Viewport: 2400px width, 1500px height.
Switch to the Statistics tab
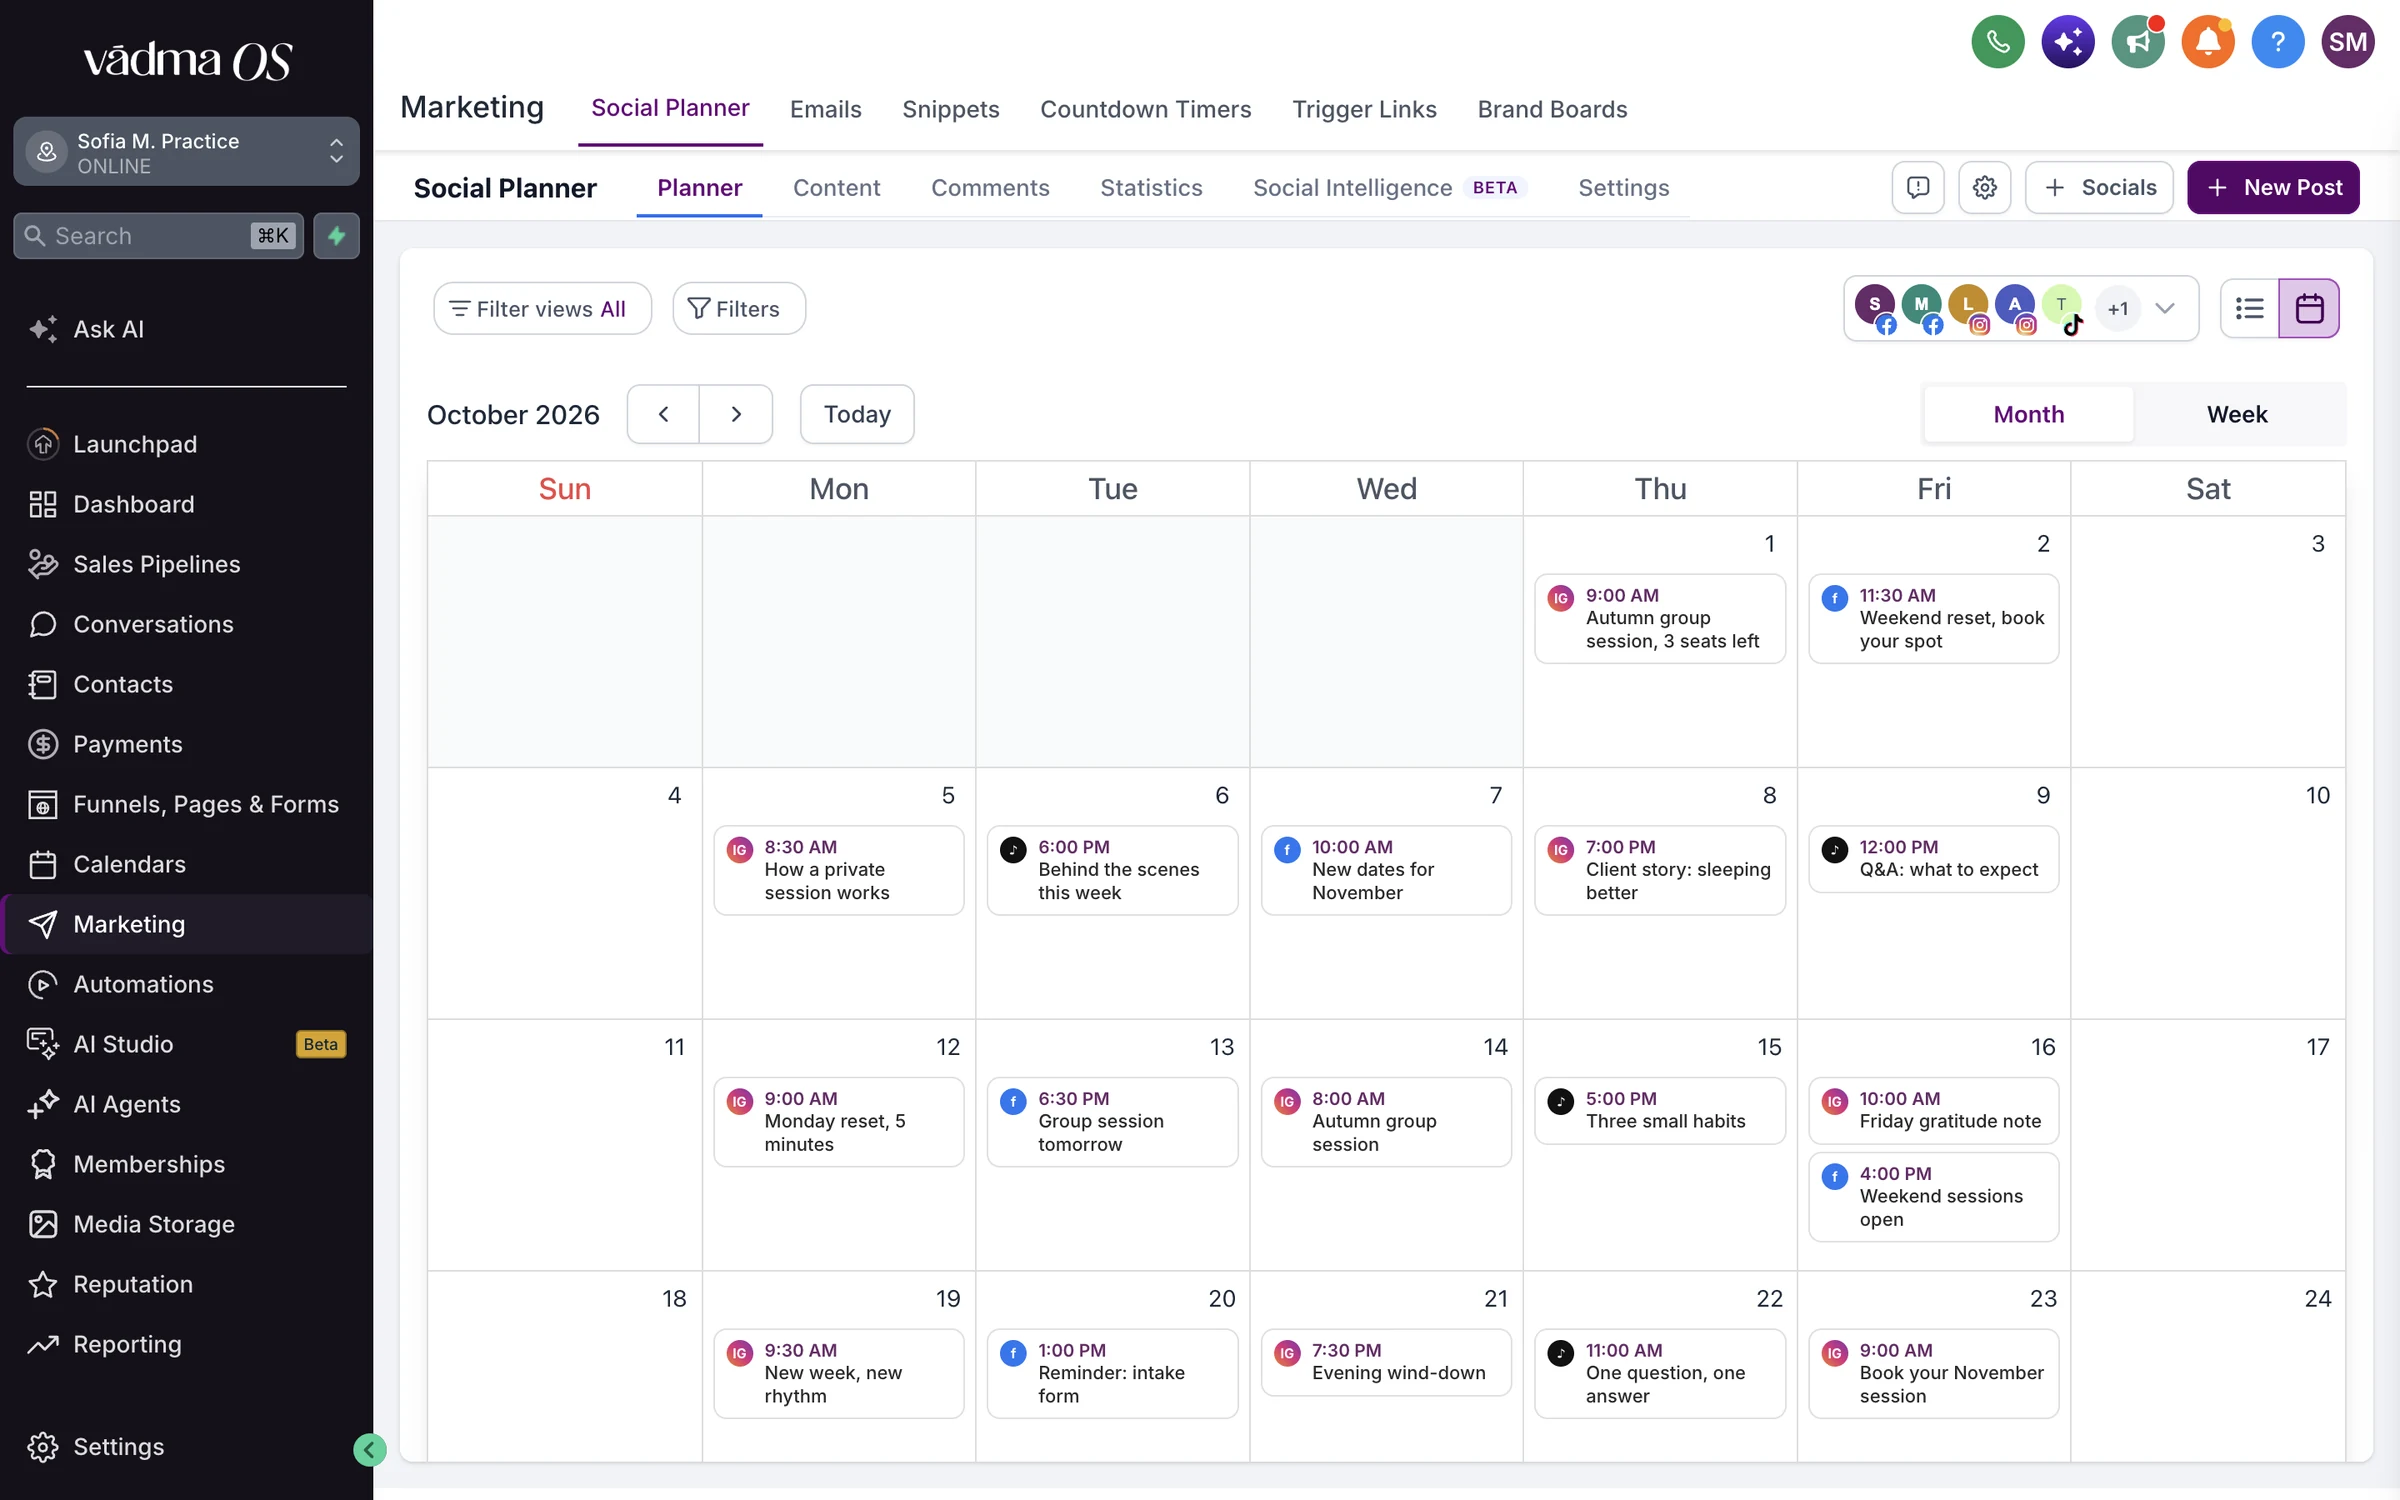point(1151,188)
